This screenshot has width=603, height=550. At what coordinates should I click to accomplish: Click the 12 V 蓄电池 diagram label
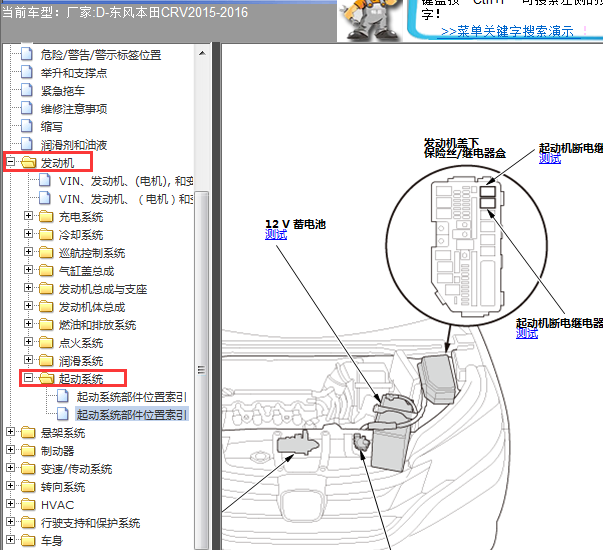(295, 224)
